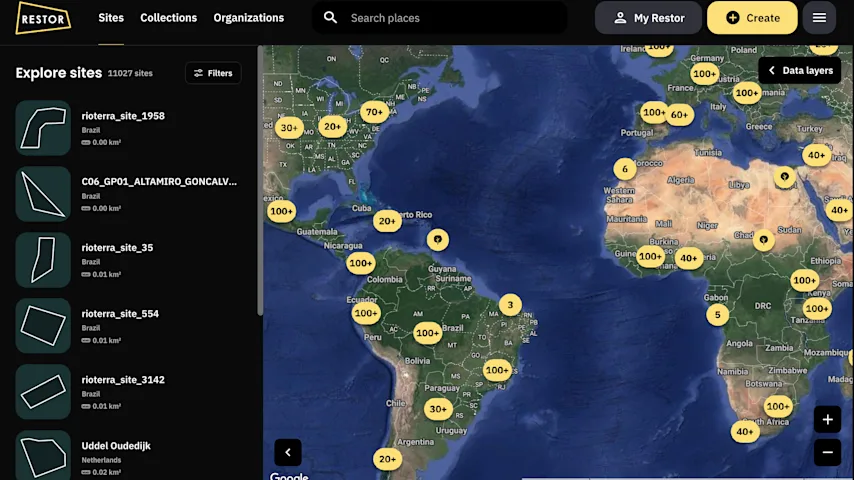Open the hamburger menu

[819, 18]
